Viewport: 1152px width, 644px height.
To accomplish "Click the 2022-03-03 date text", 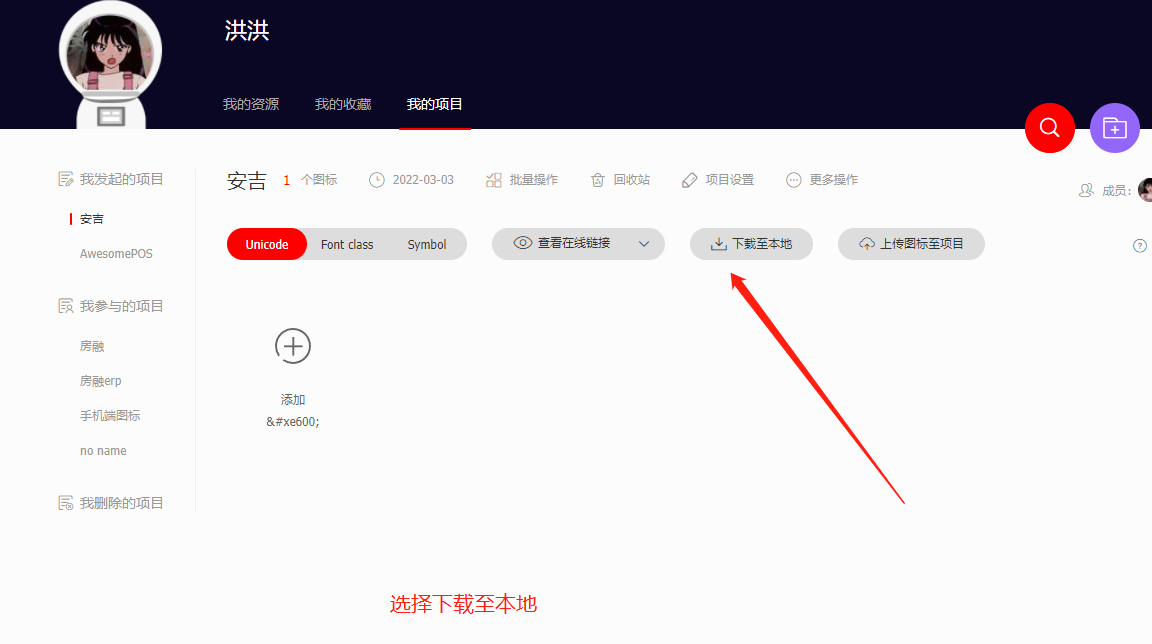I will (x=423, y=180).
